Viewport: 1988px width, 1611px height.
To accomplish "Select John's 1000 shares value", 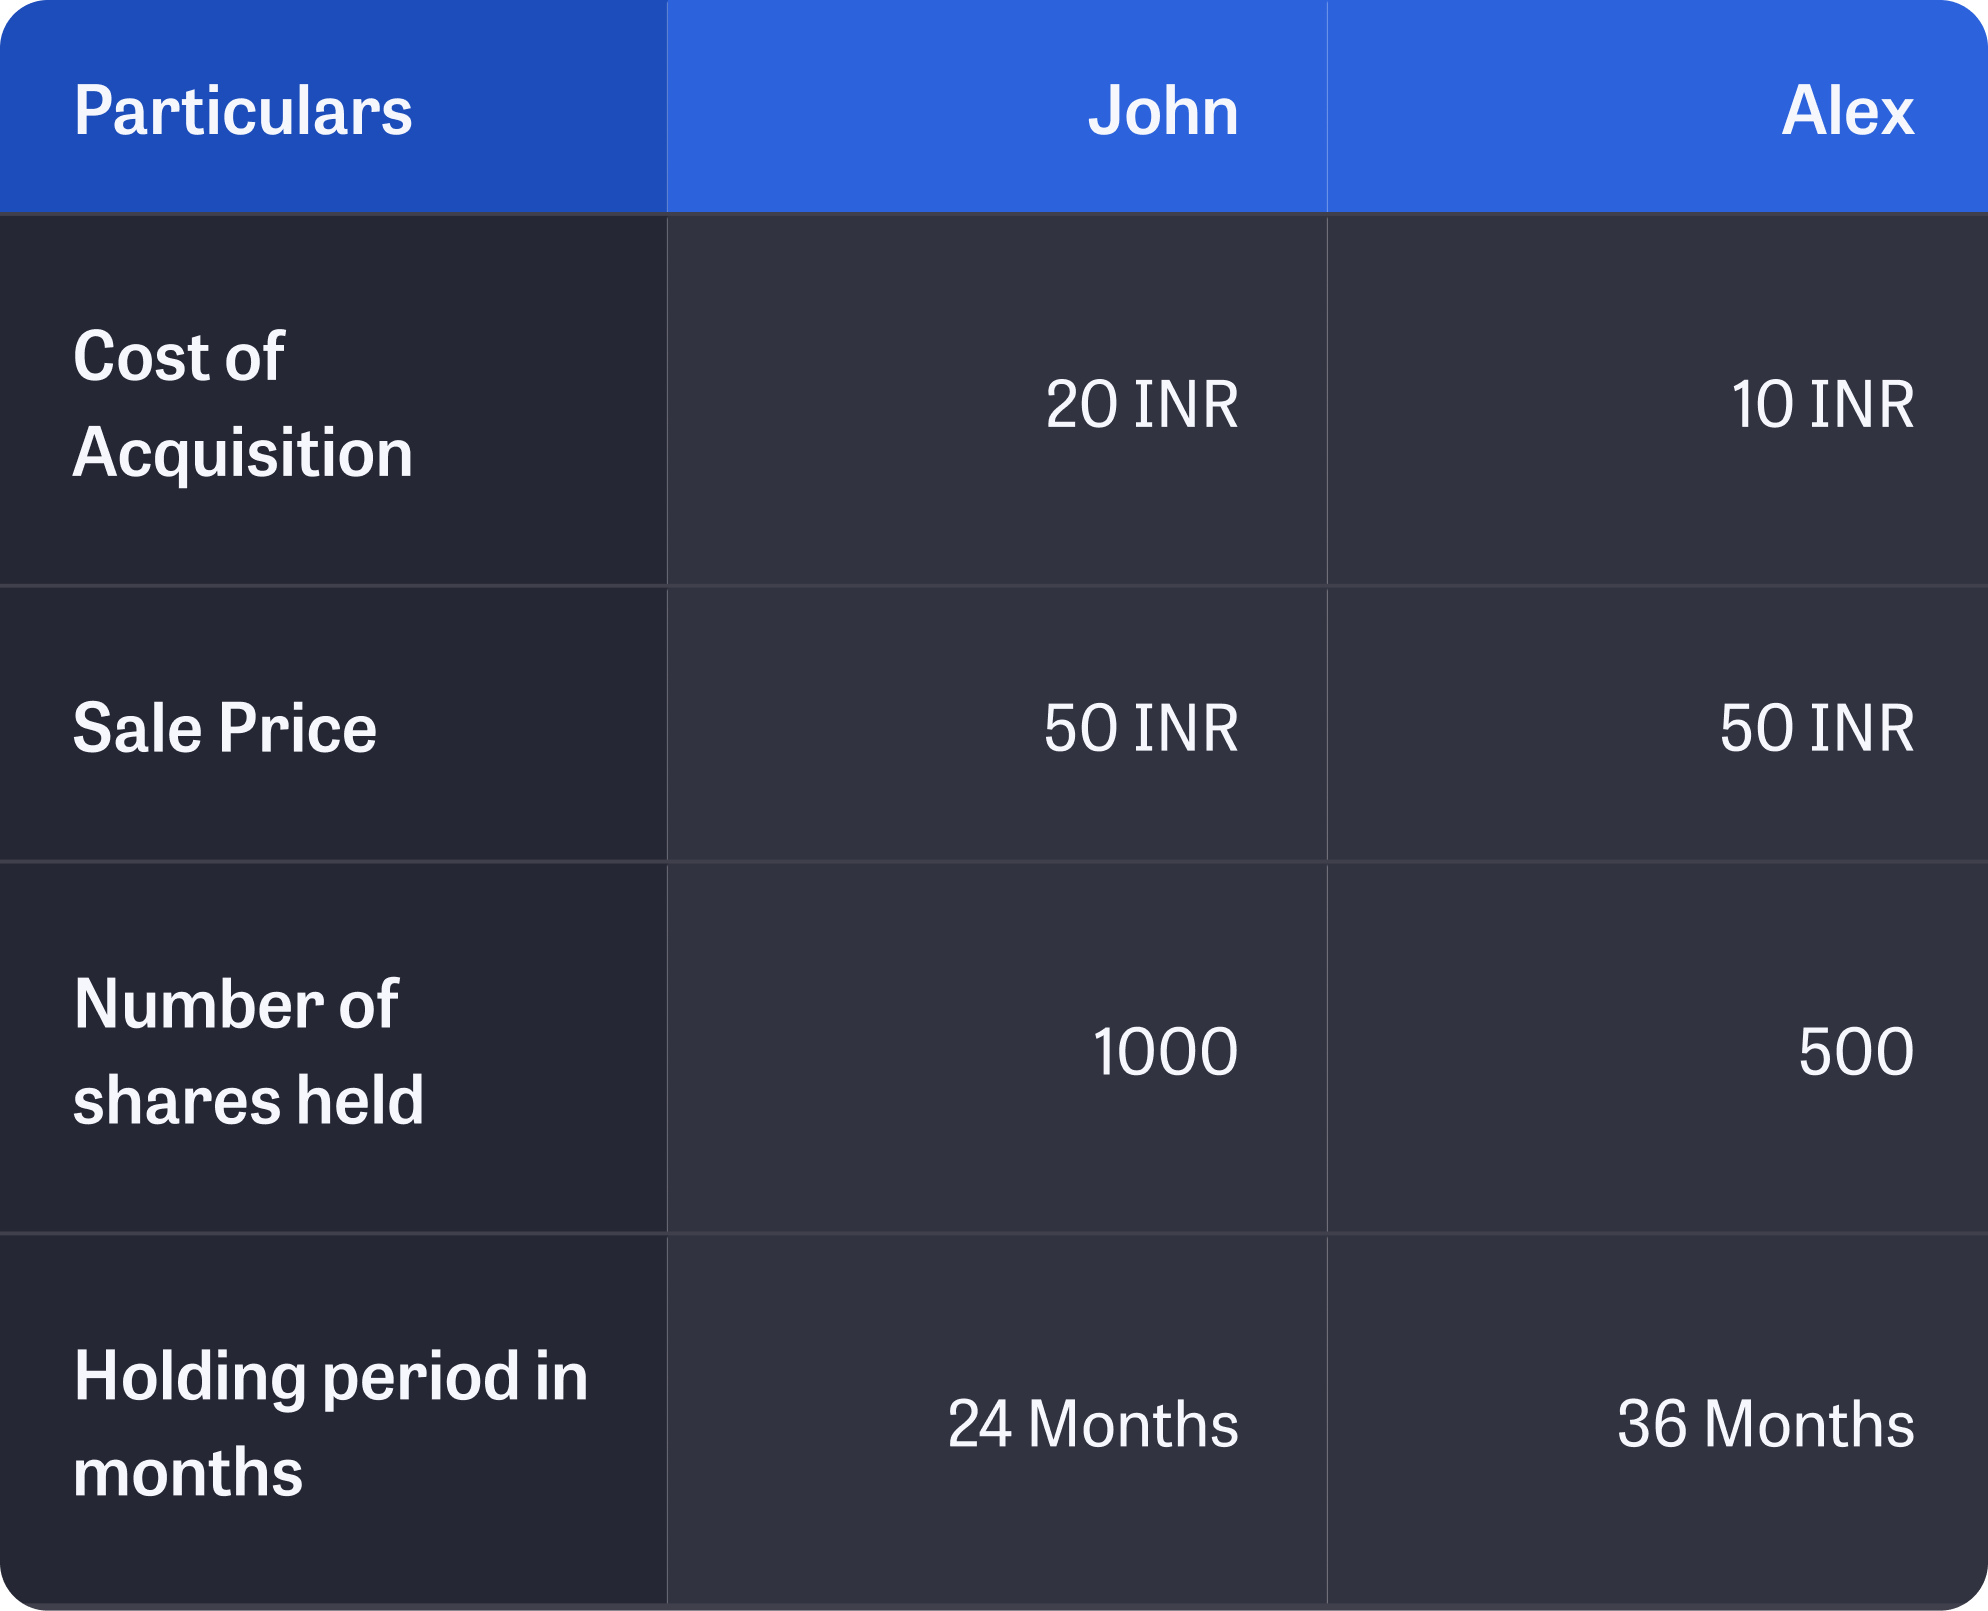I will pyautogui.click(x=1165, y=1052).
